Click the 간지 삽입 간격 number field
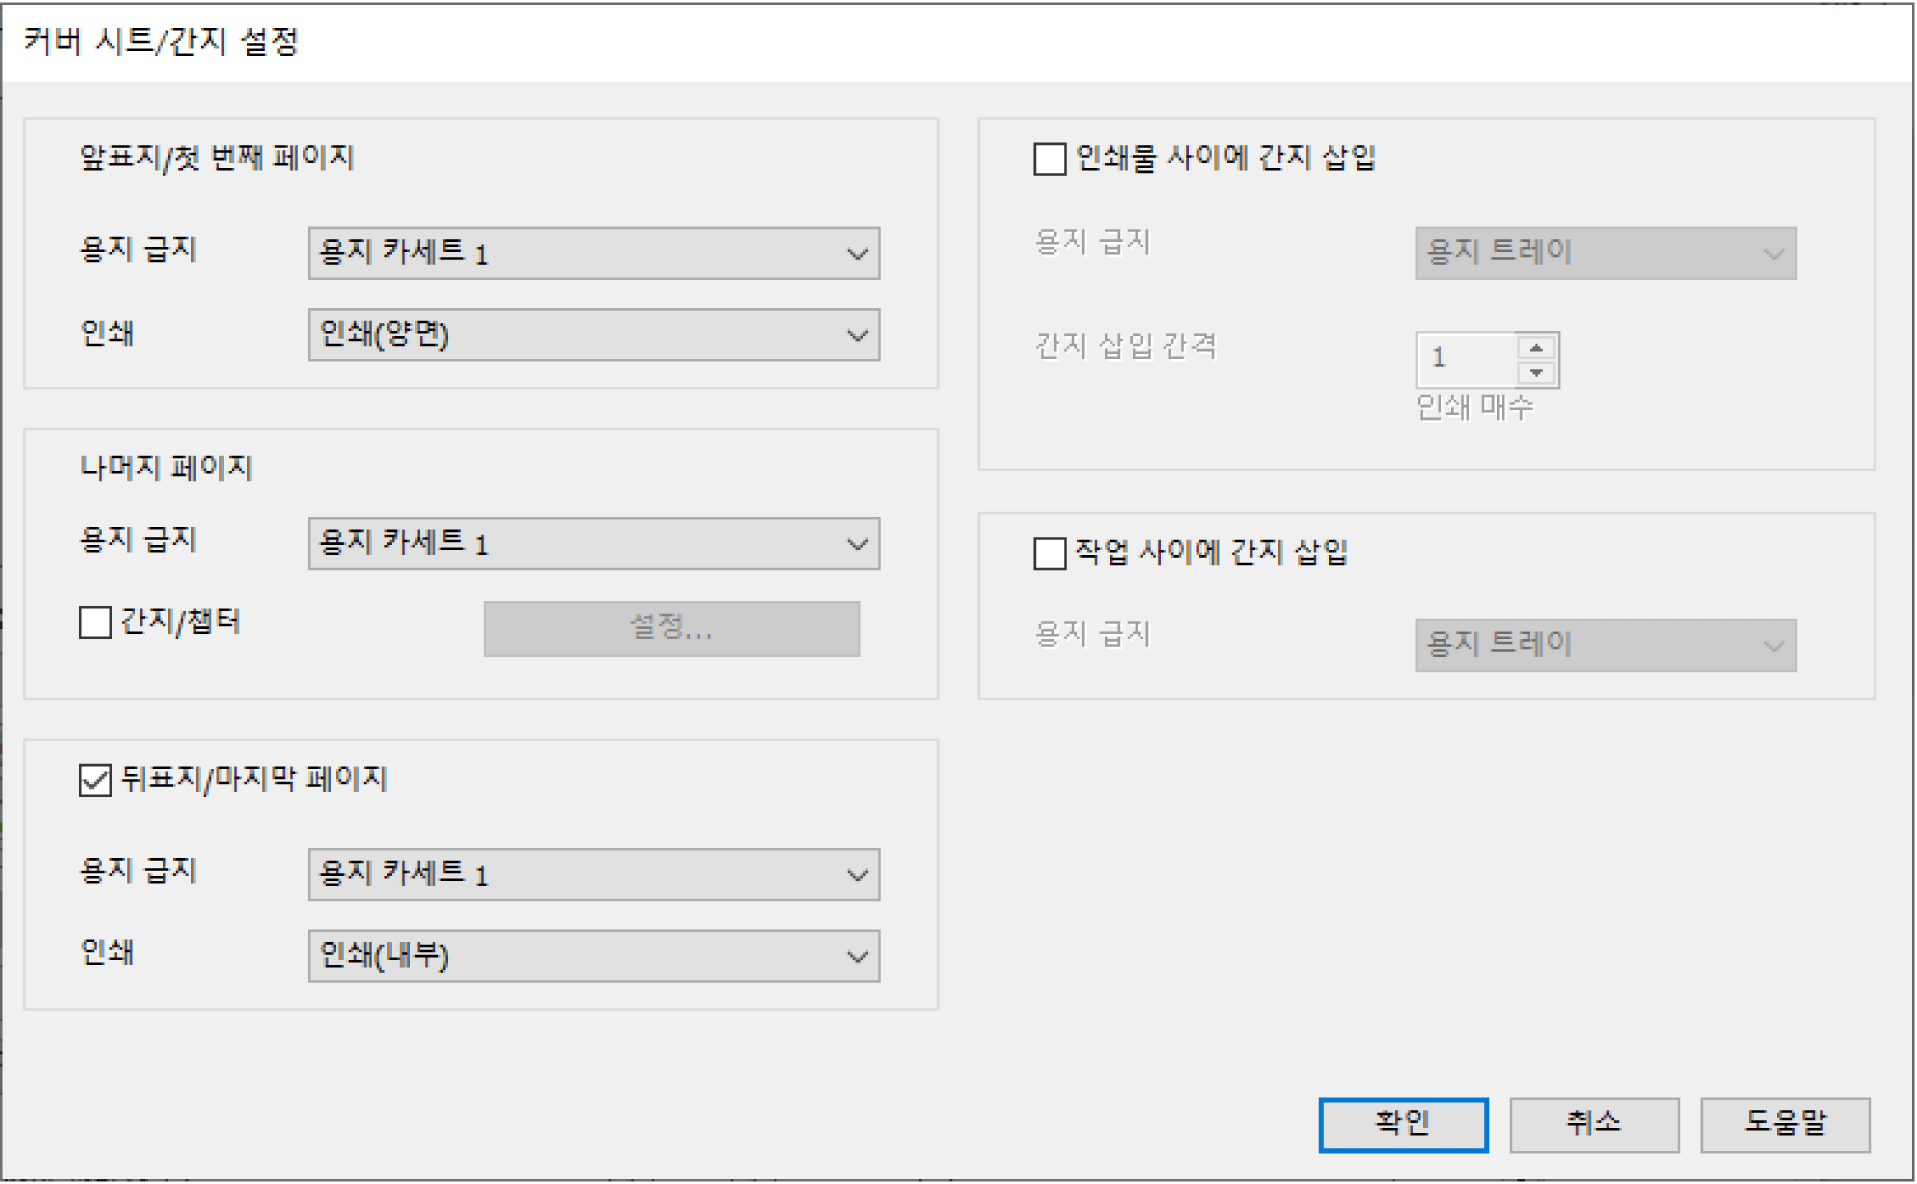The height and width of the screenshot is (1184, 1917). [x=1466, y=359]
